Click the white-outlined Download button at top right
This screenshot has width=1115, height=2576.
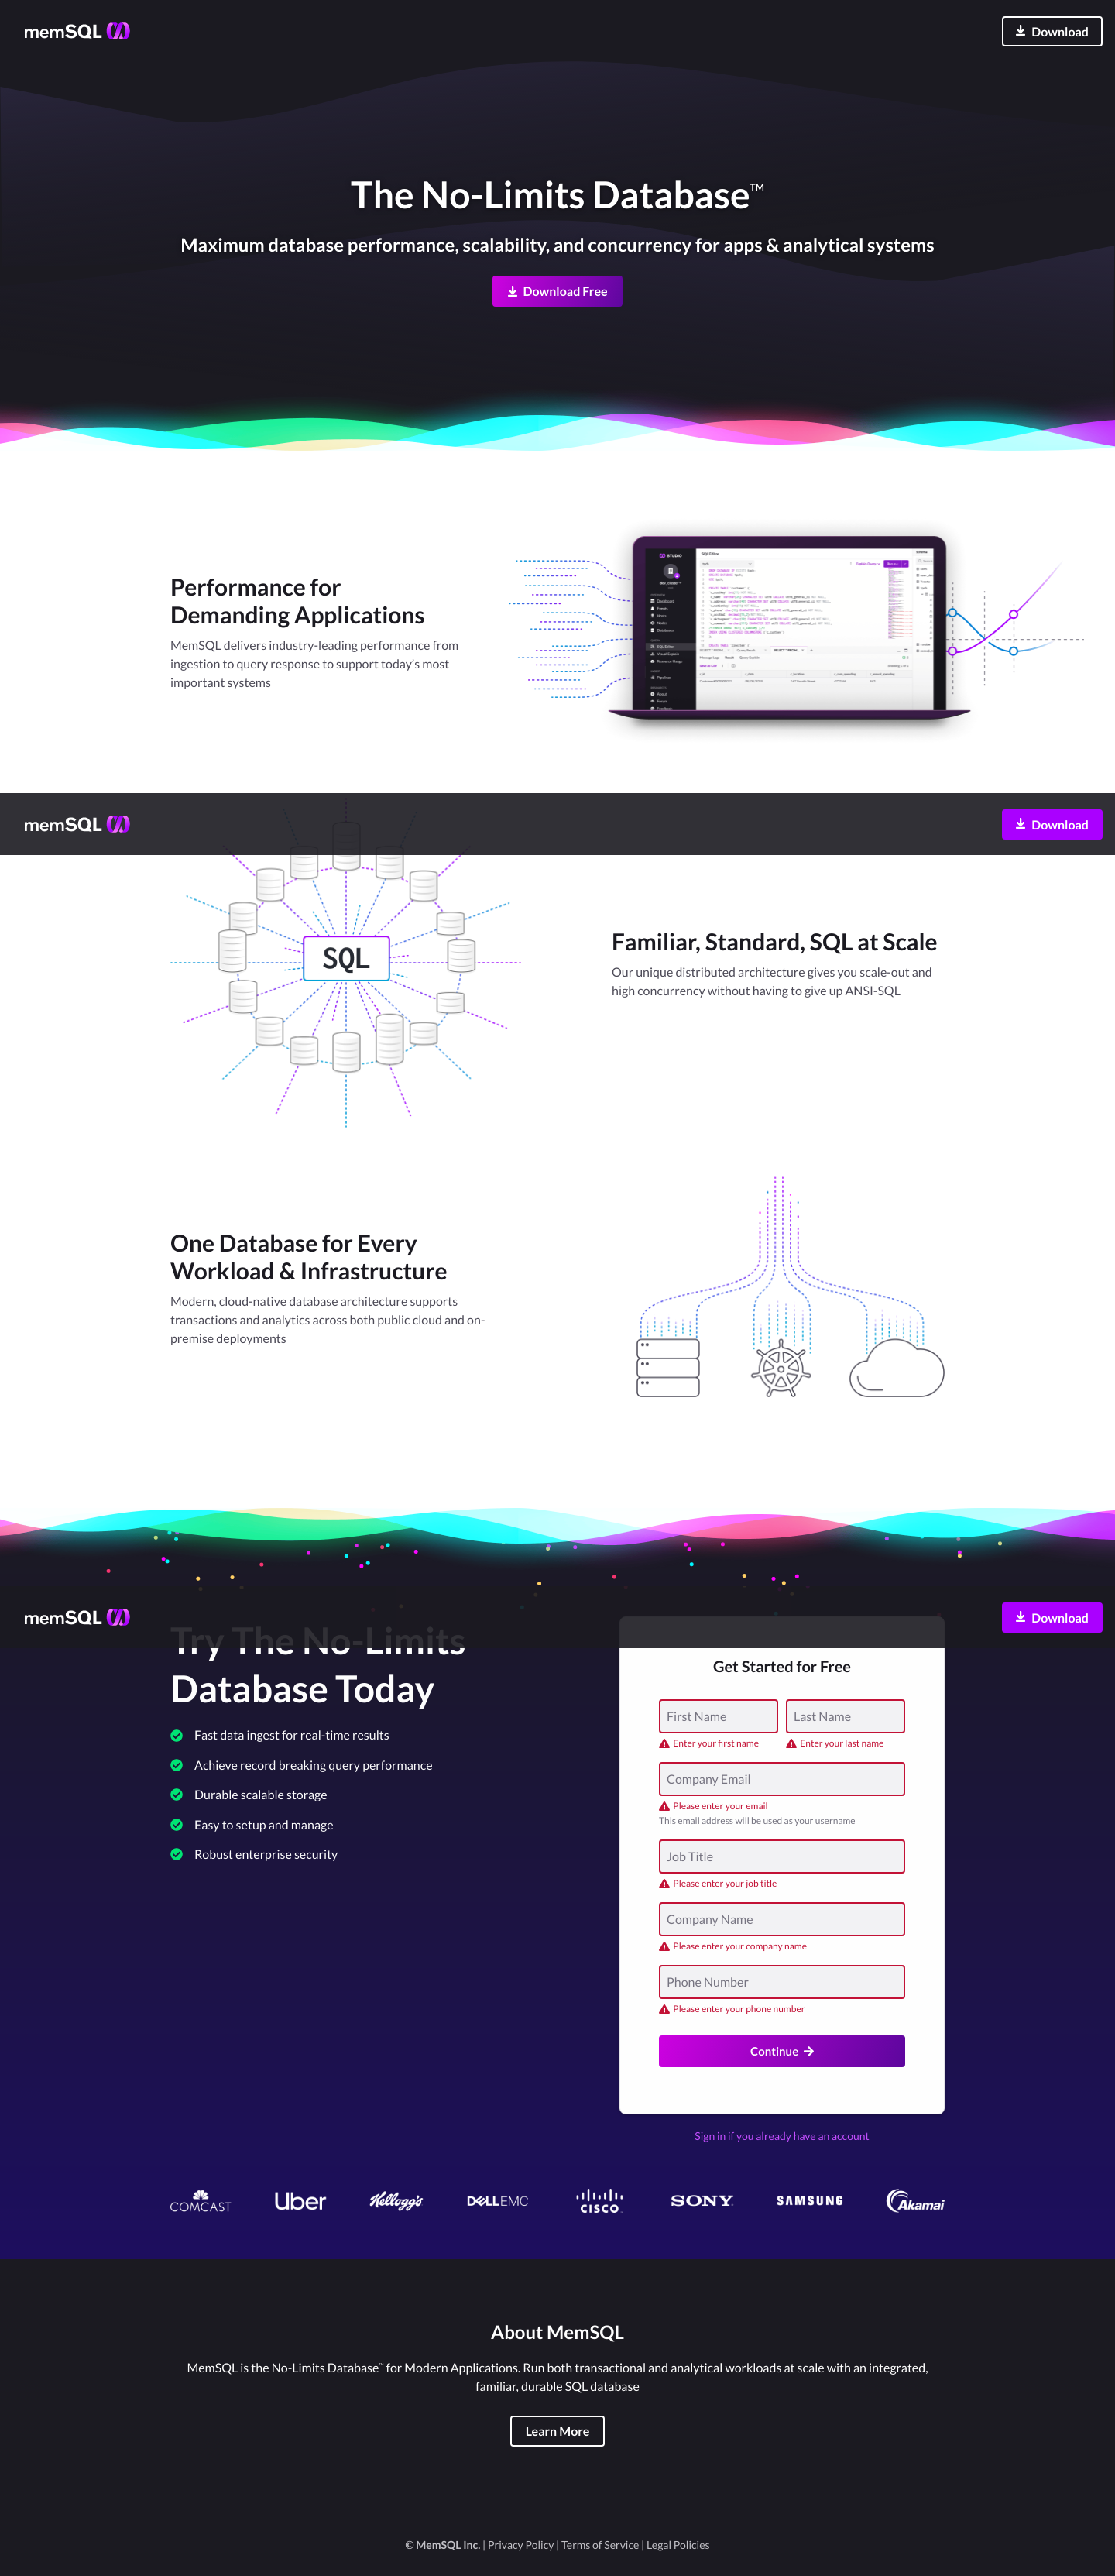[x=1051, y=31]
